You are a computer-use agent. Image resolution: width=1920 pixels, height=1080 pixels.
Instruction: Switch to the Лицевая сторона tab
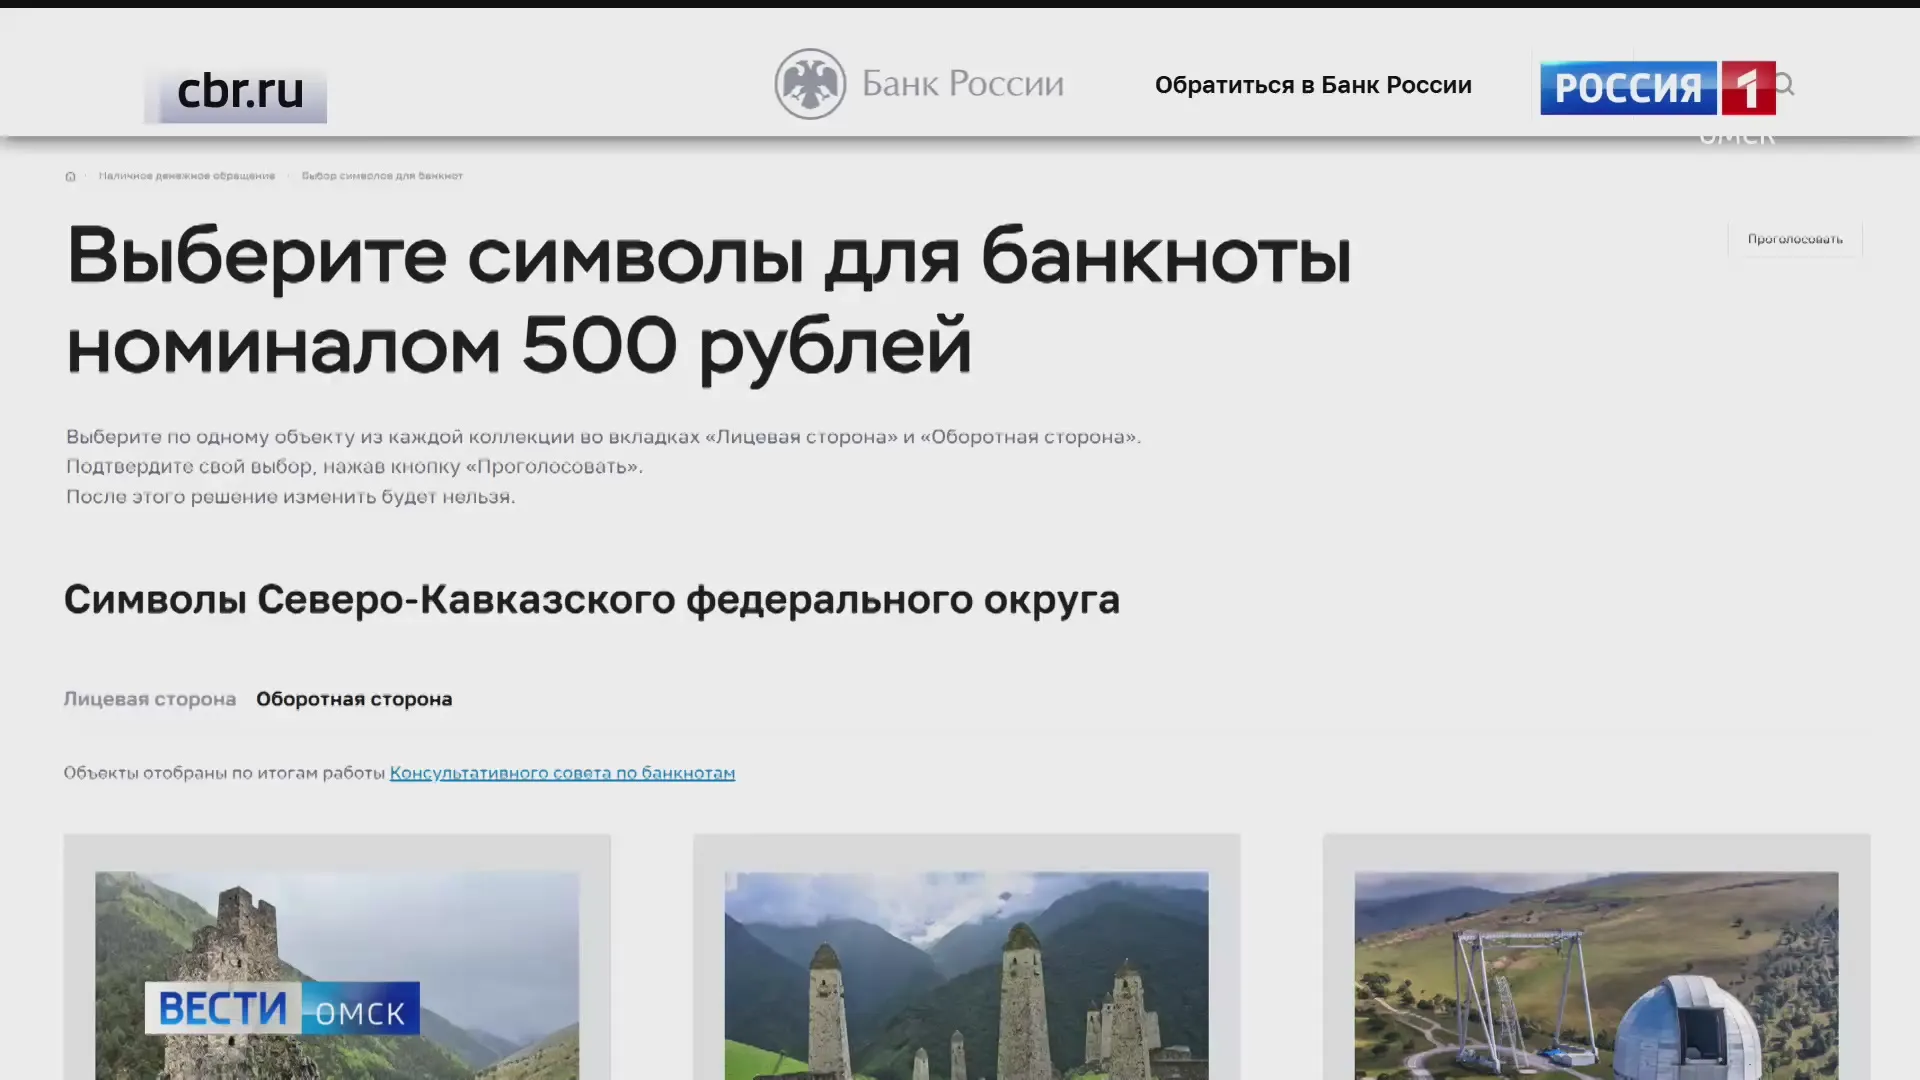150,699
